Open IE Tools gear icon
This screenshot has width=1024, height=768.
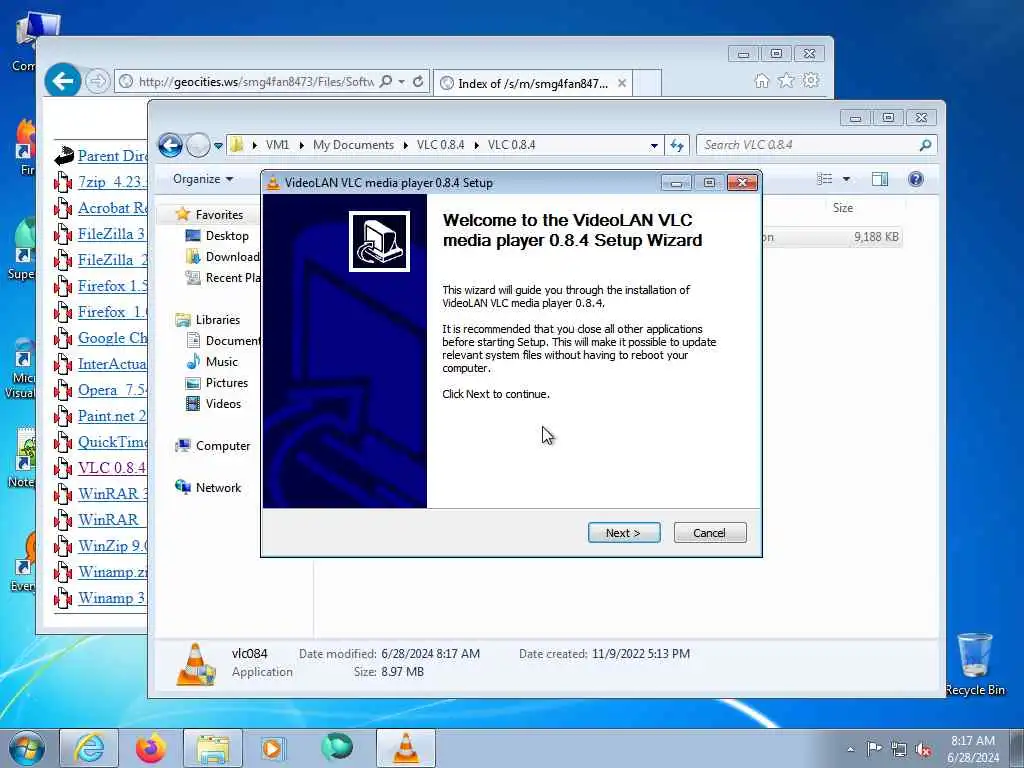(x=811, y=80)
